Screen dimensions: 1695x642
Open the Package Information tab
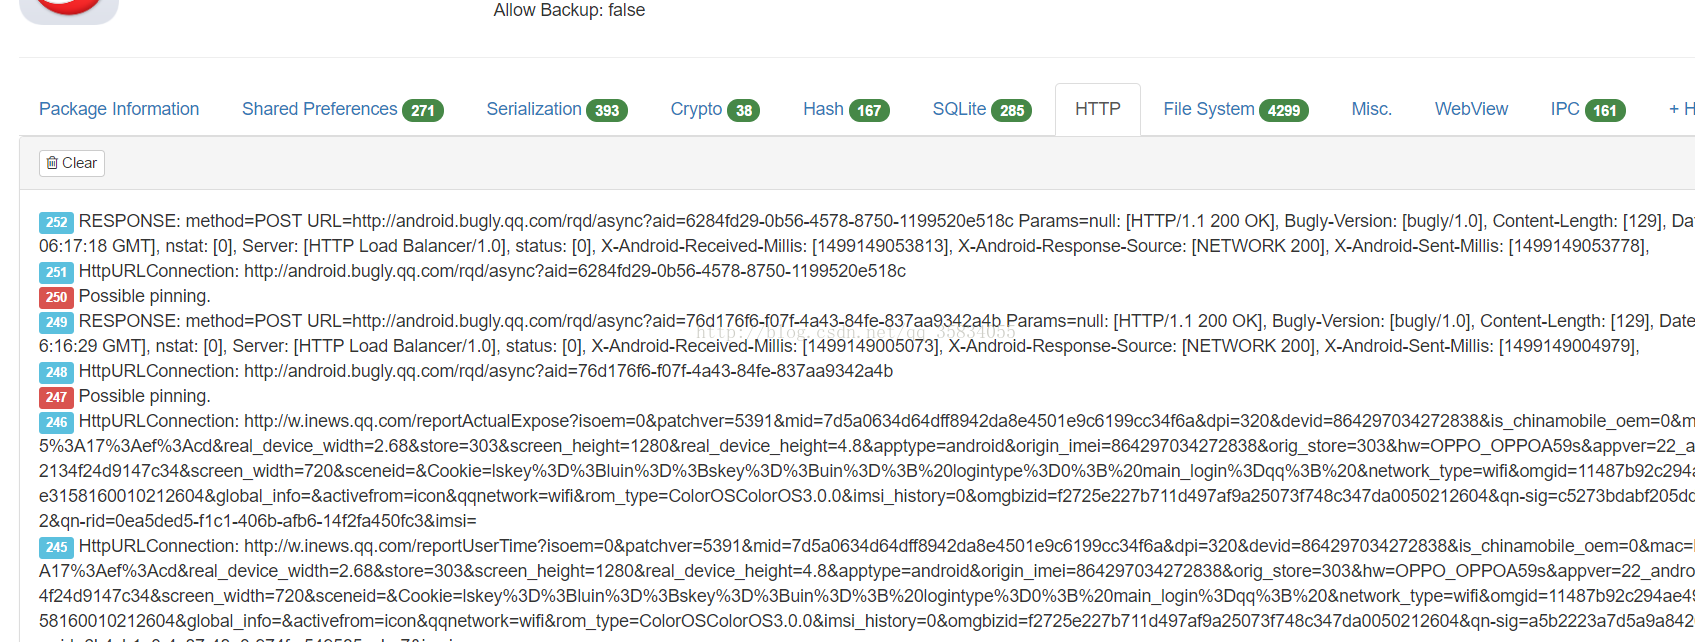(x=119, y=109)
